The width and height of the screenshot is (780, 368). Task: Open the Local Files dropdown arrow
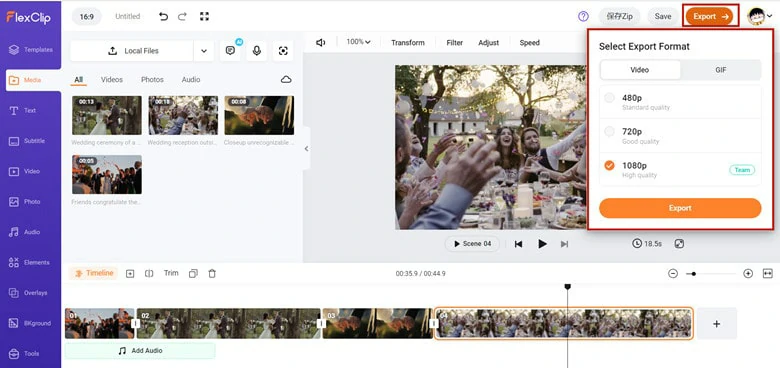click(203, 51)
